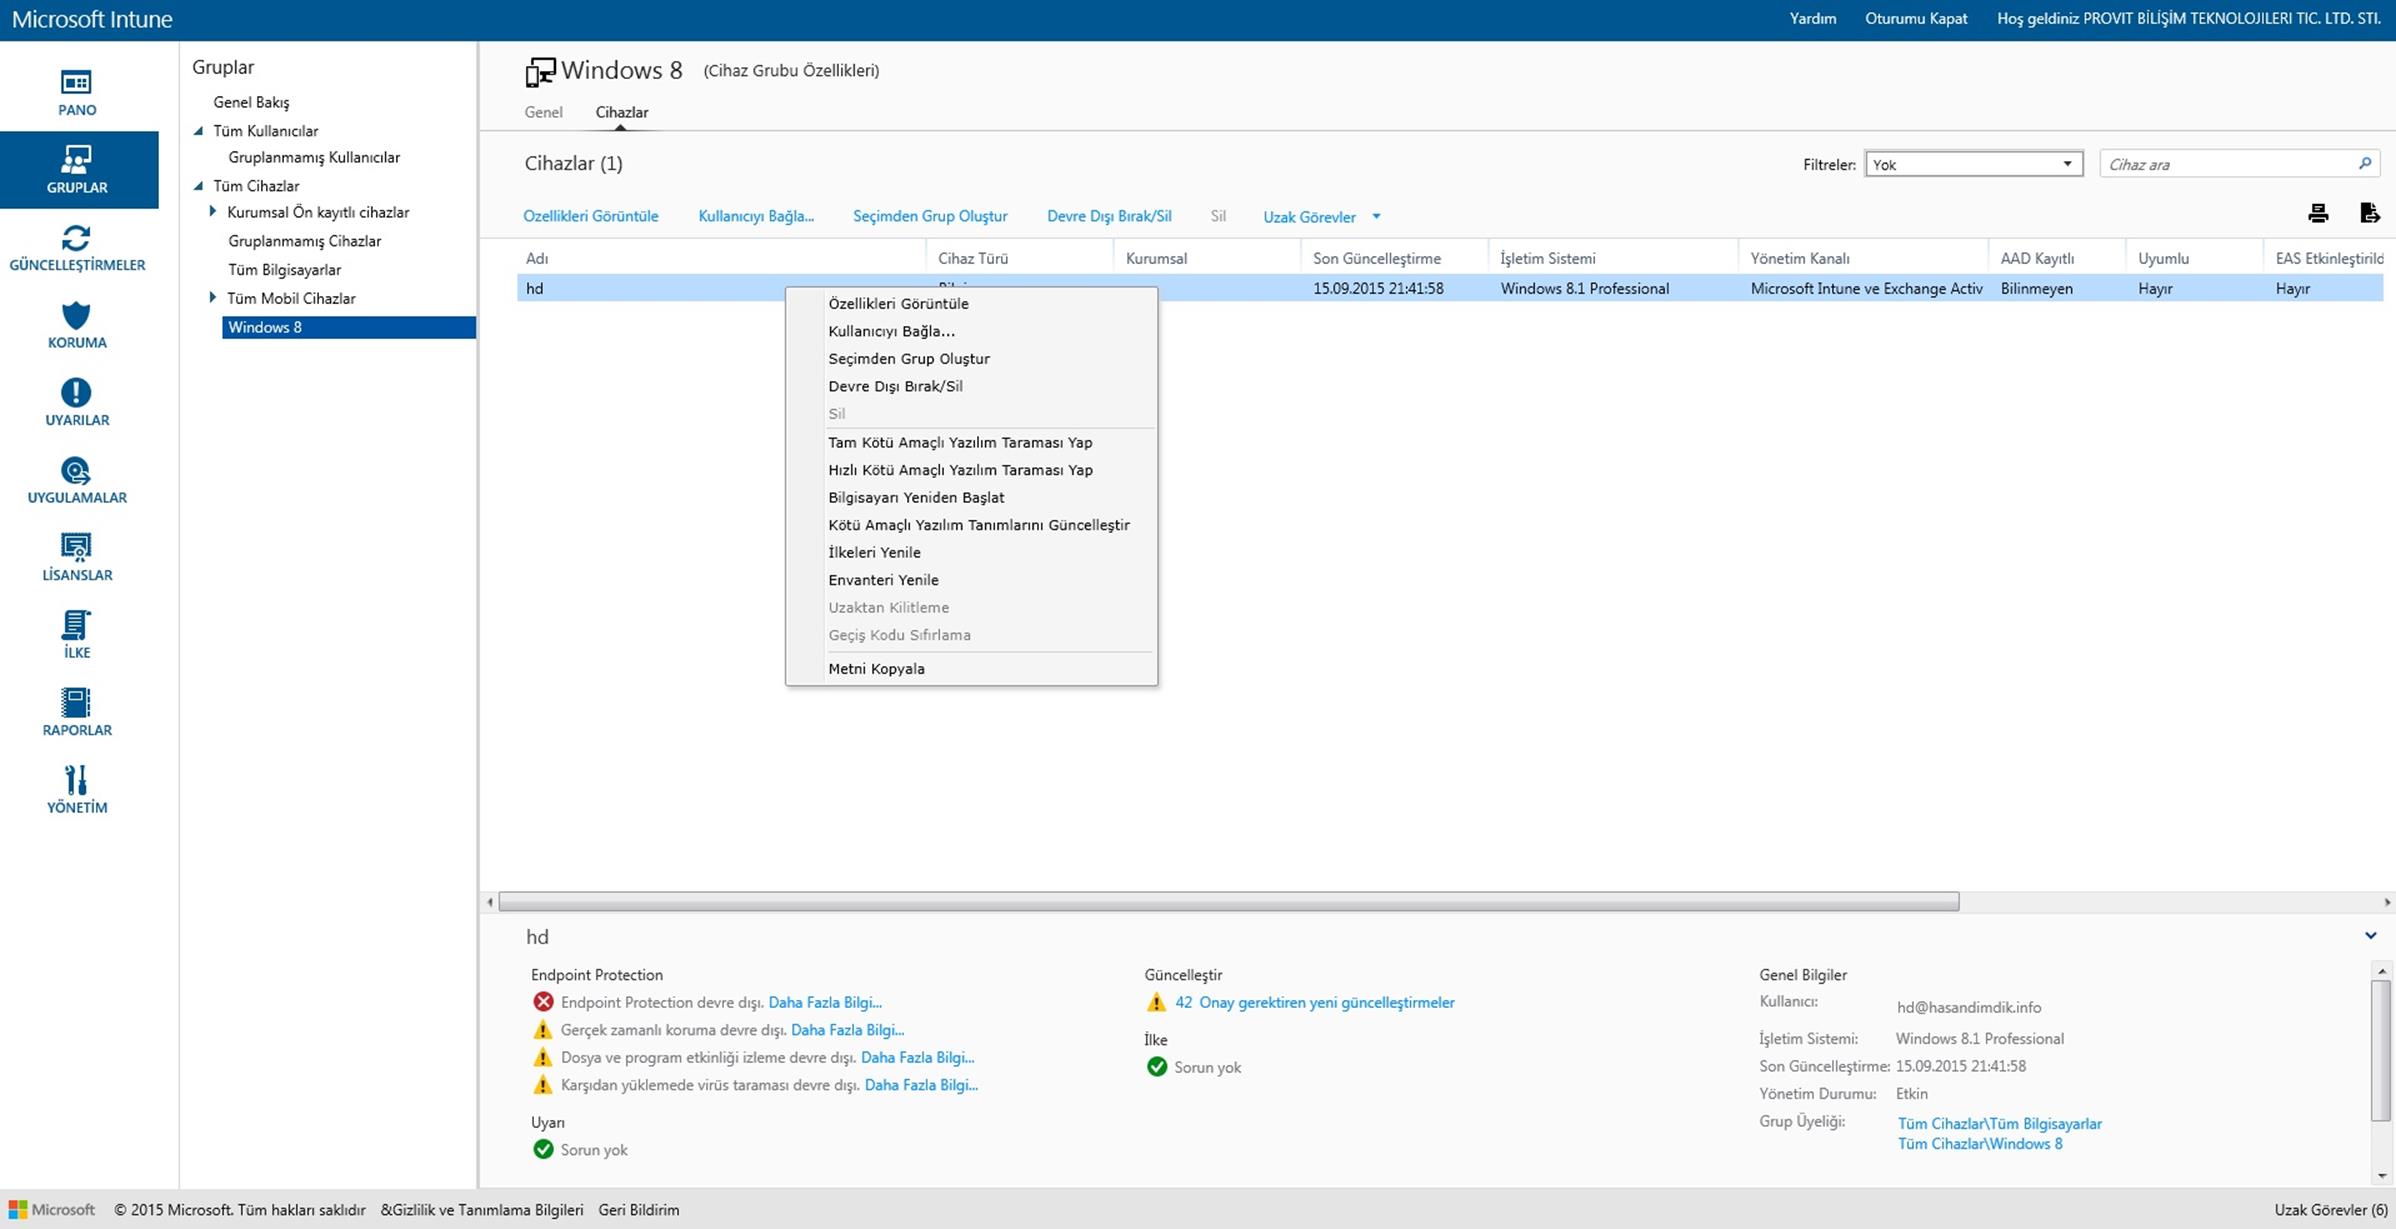Click the search magnifier in Cihaz ara
2396x1229 pixels.
[x=2365, y=164]
